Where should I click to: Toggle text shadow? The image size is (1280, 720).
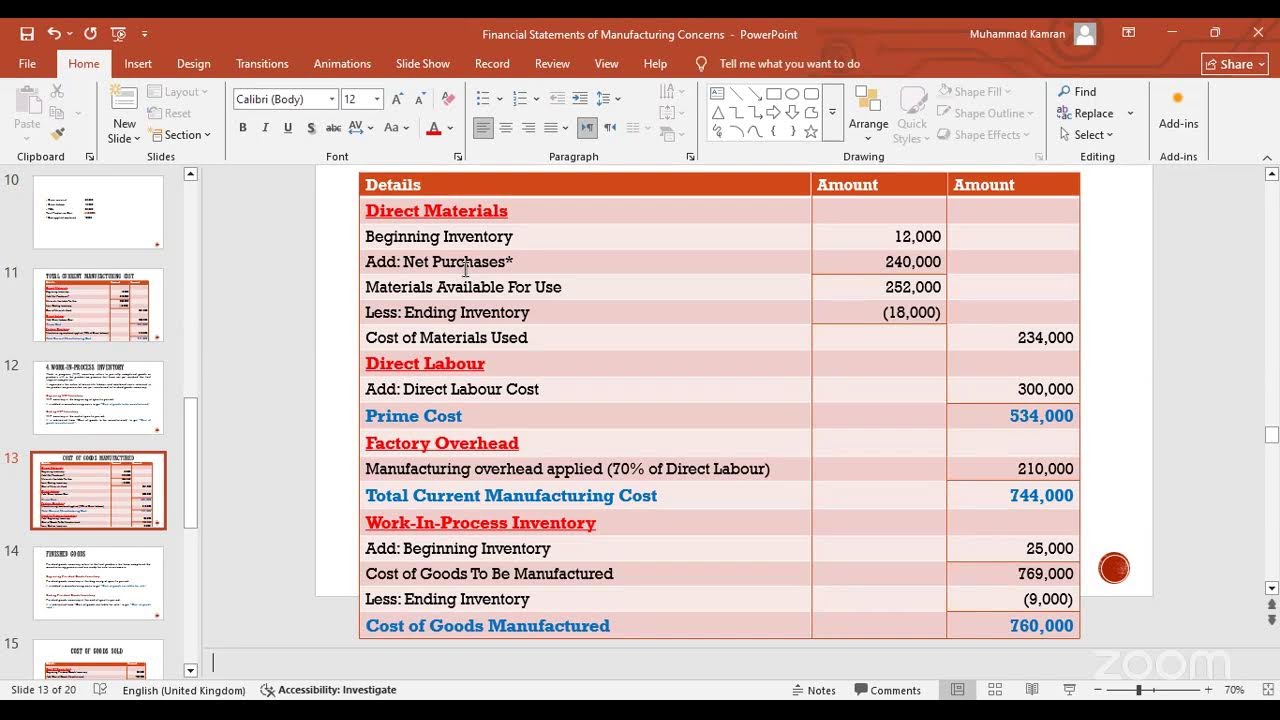point(311,128)
